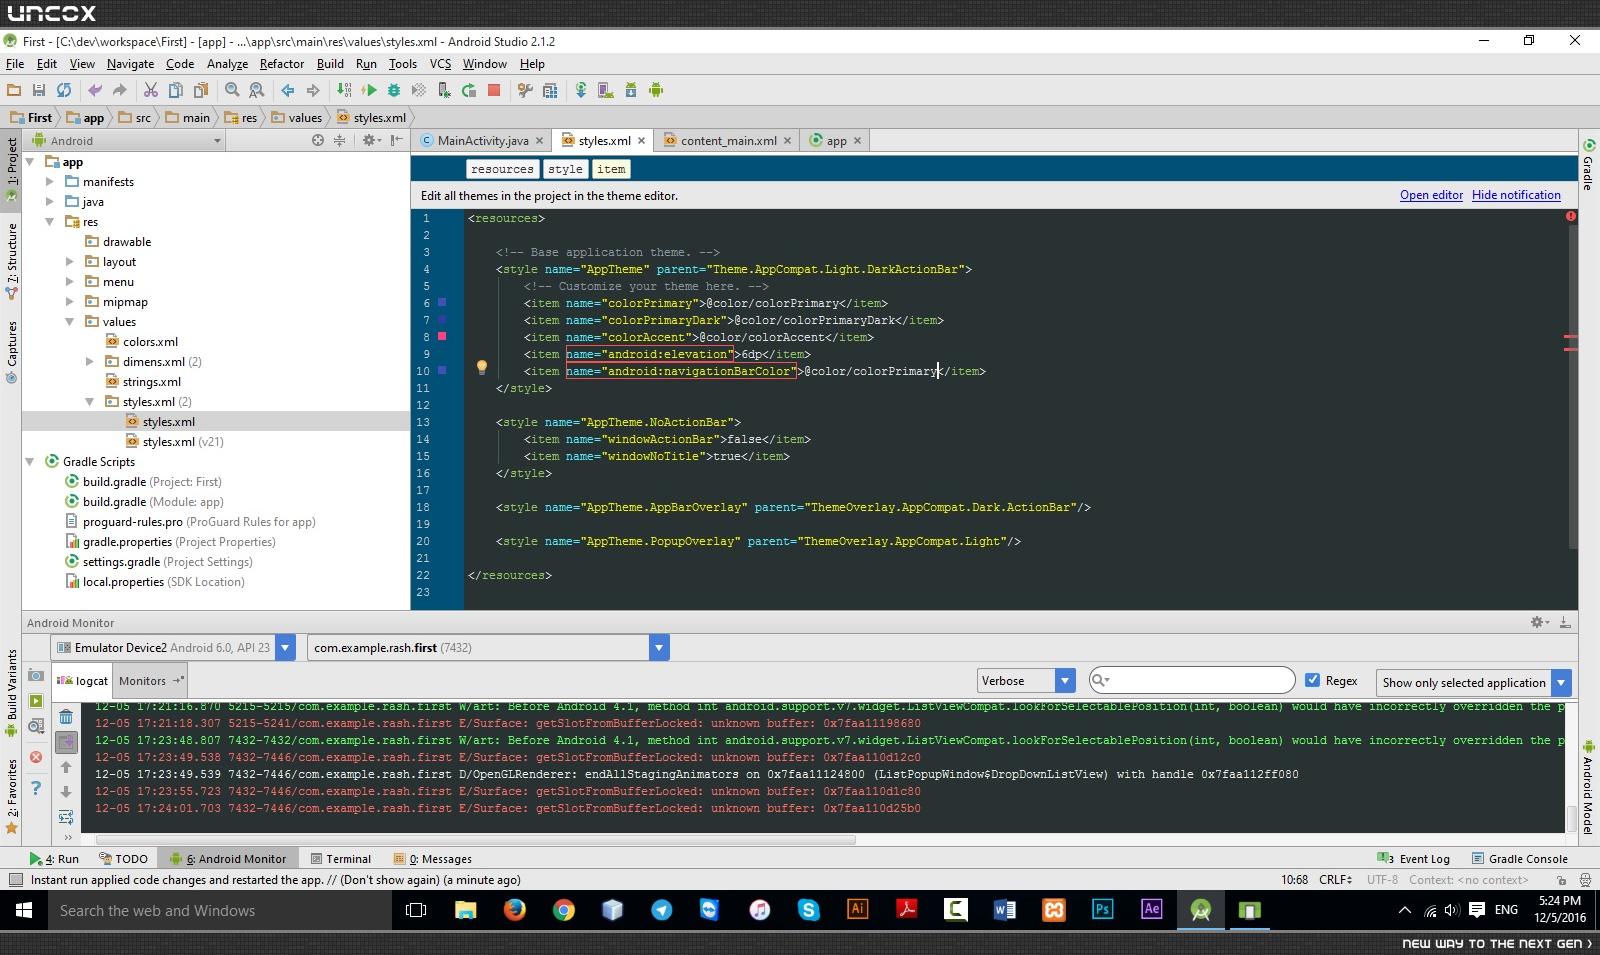1600x955 pixels.
Task: Open the Emulator Device2 device dropdown
Action: pyautogui.click(x=173, y=648)
